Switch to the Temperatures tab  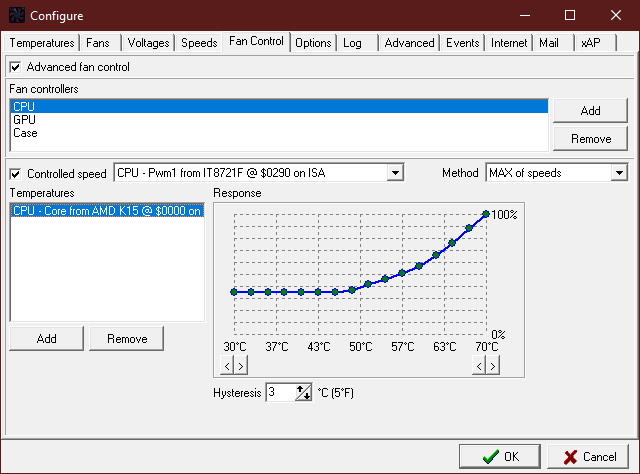tap(42, 43)
